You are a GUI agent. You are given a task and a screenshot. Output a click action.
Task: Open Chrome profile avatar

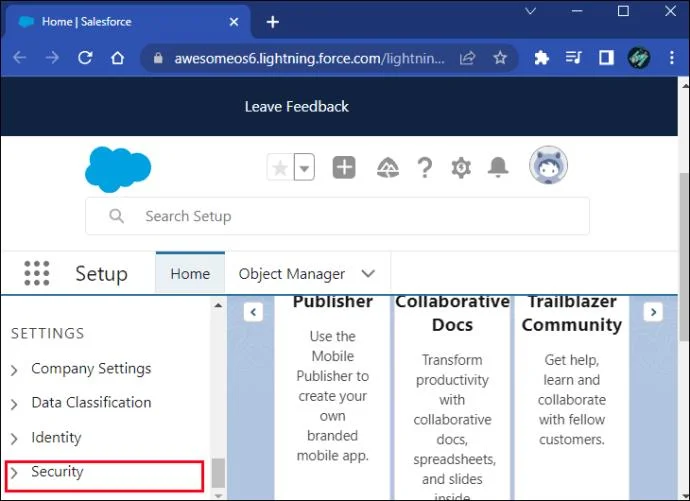639,58
